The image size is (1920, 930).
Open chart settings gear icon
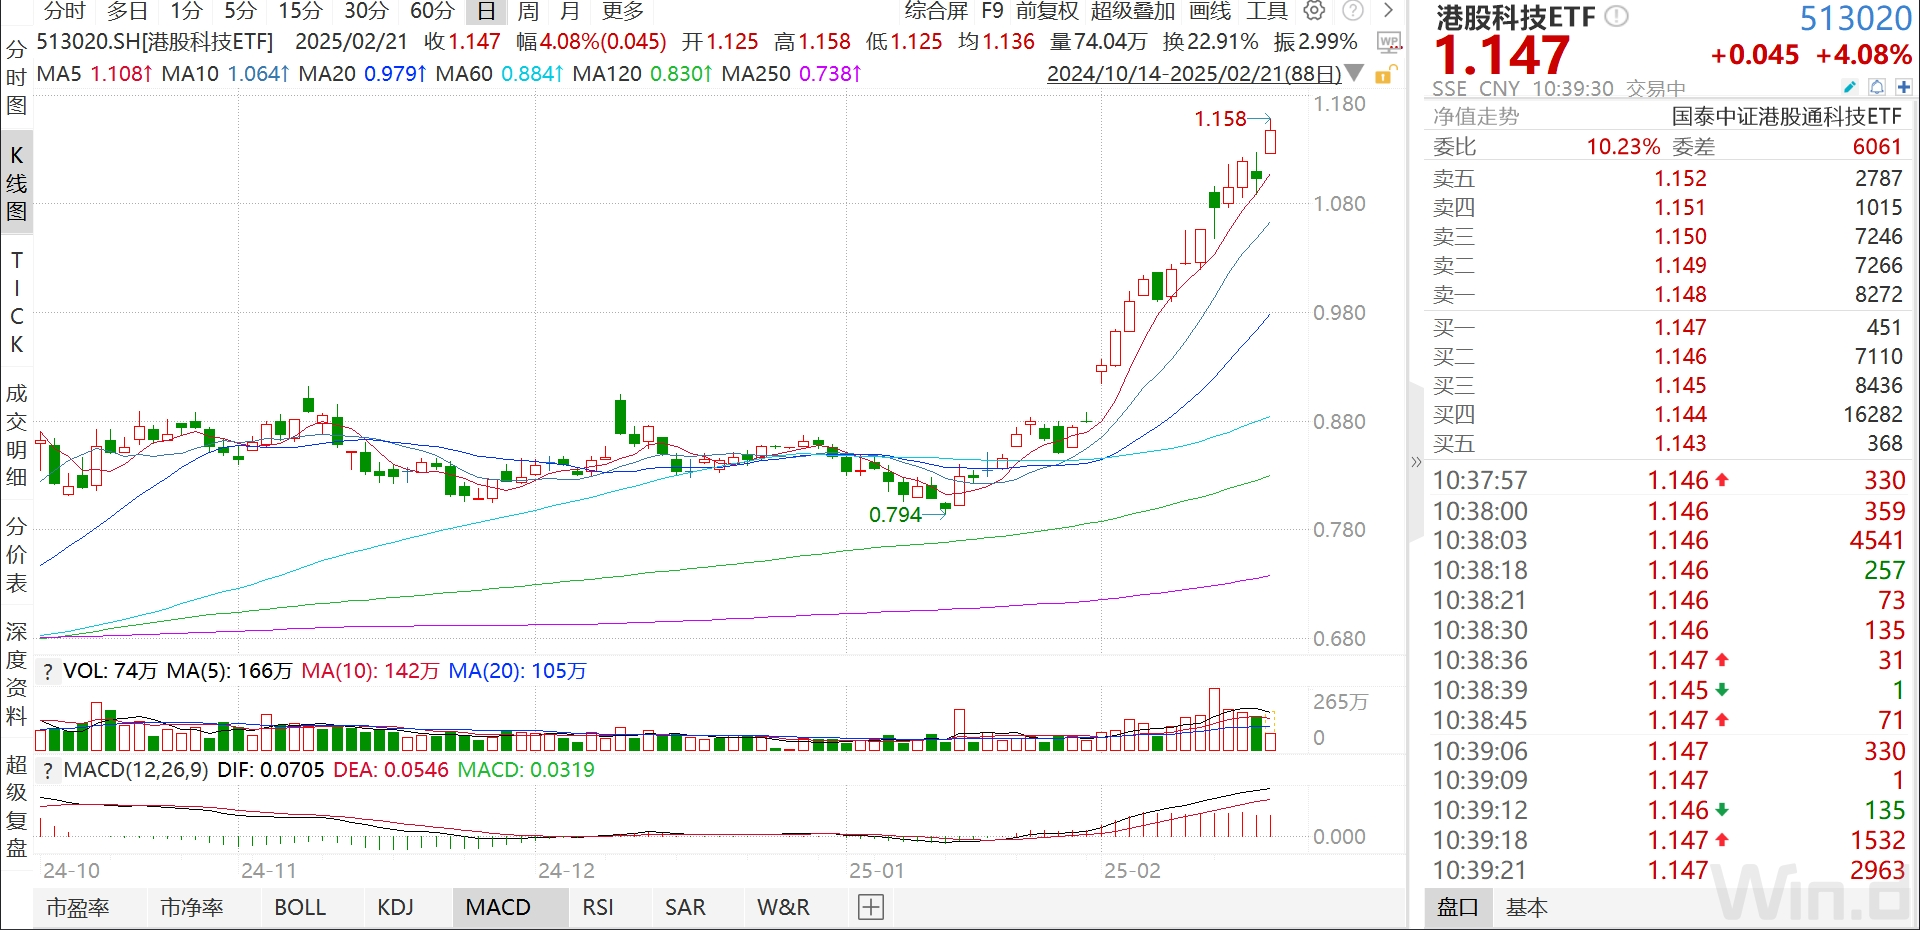click(1314, 11)
